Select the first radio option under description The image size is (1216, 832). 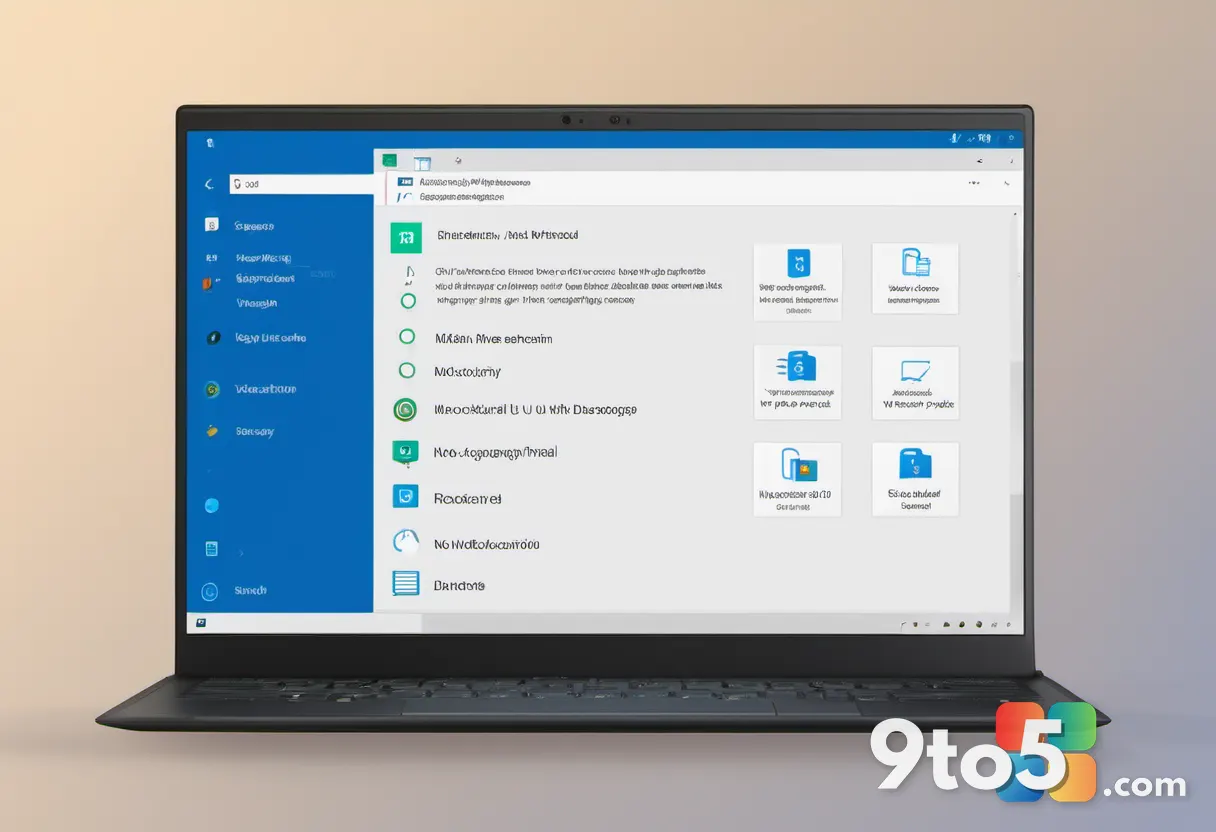tap(407, 300)
